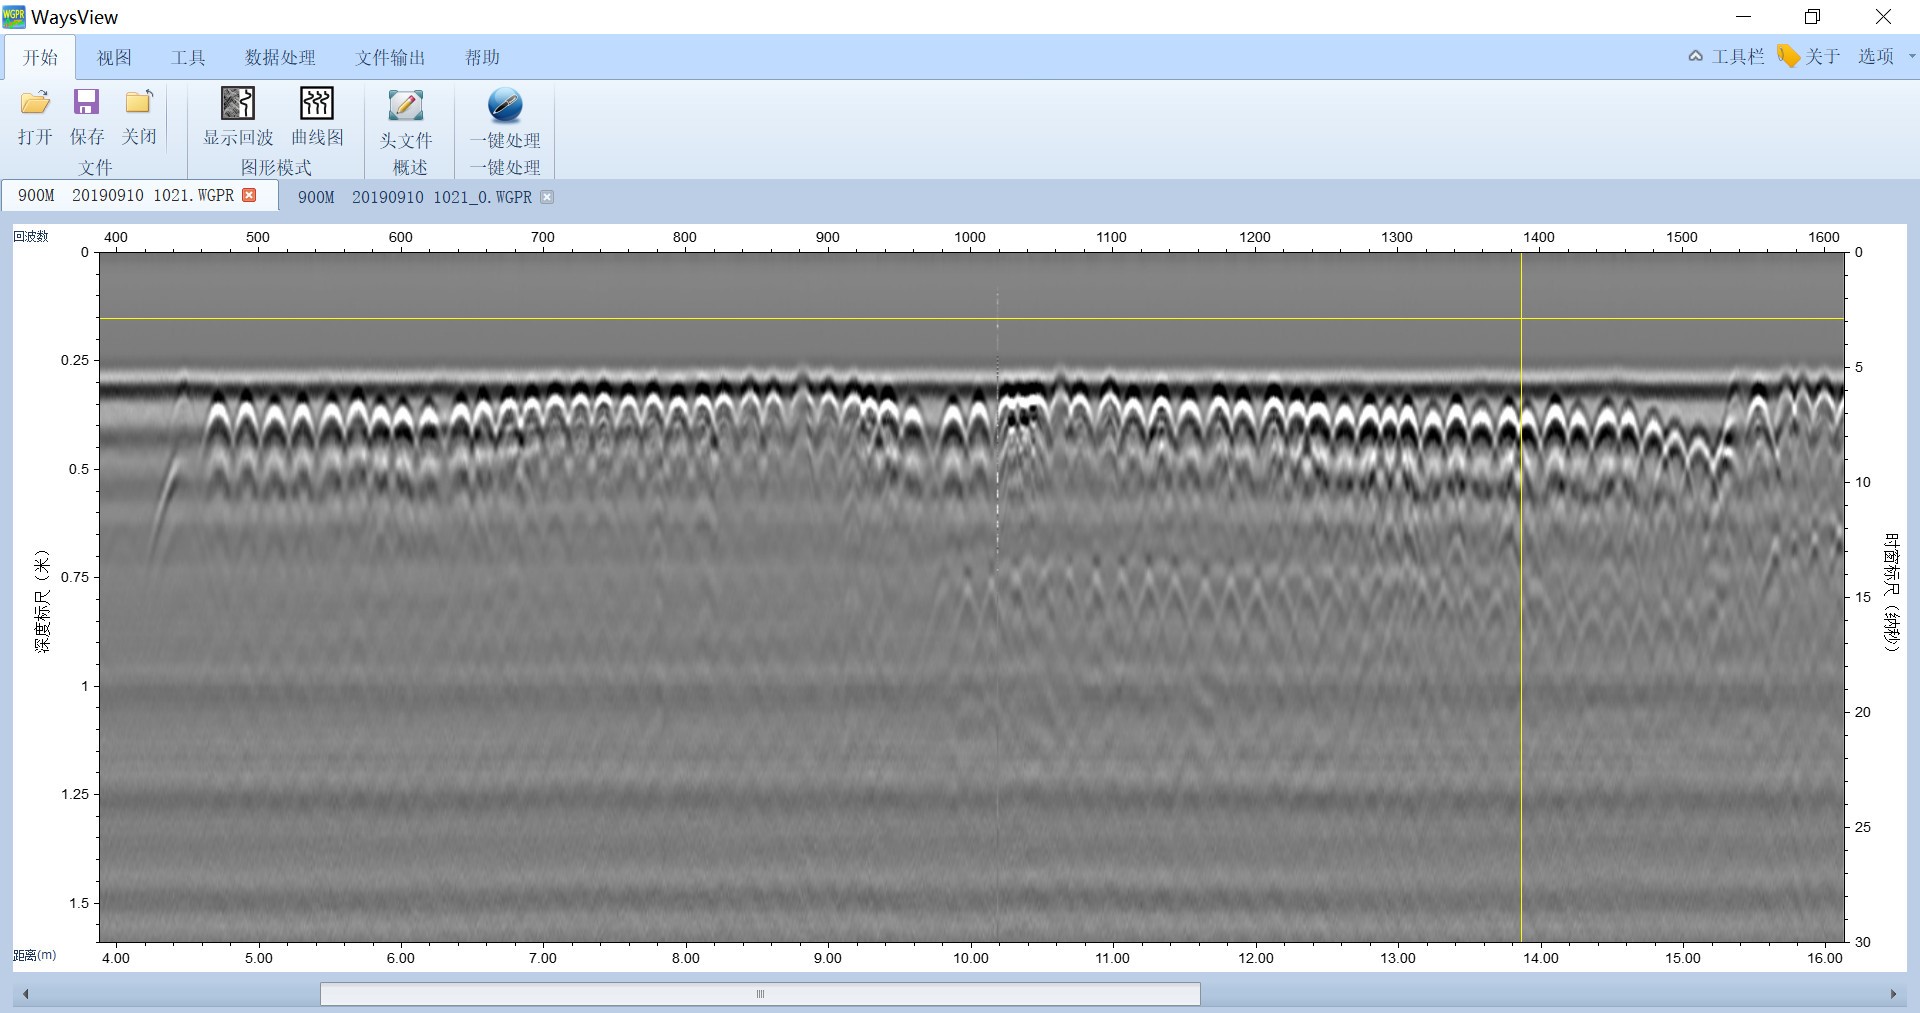Image resolution: width=1920 pixels, height=1013 pixels.
Task: Click the right arrow of horizontal scrollbar
Action: [x=1893, y=994]
